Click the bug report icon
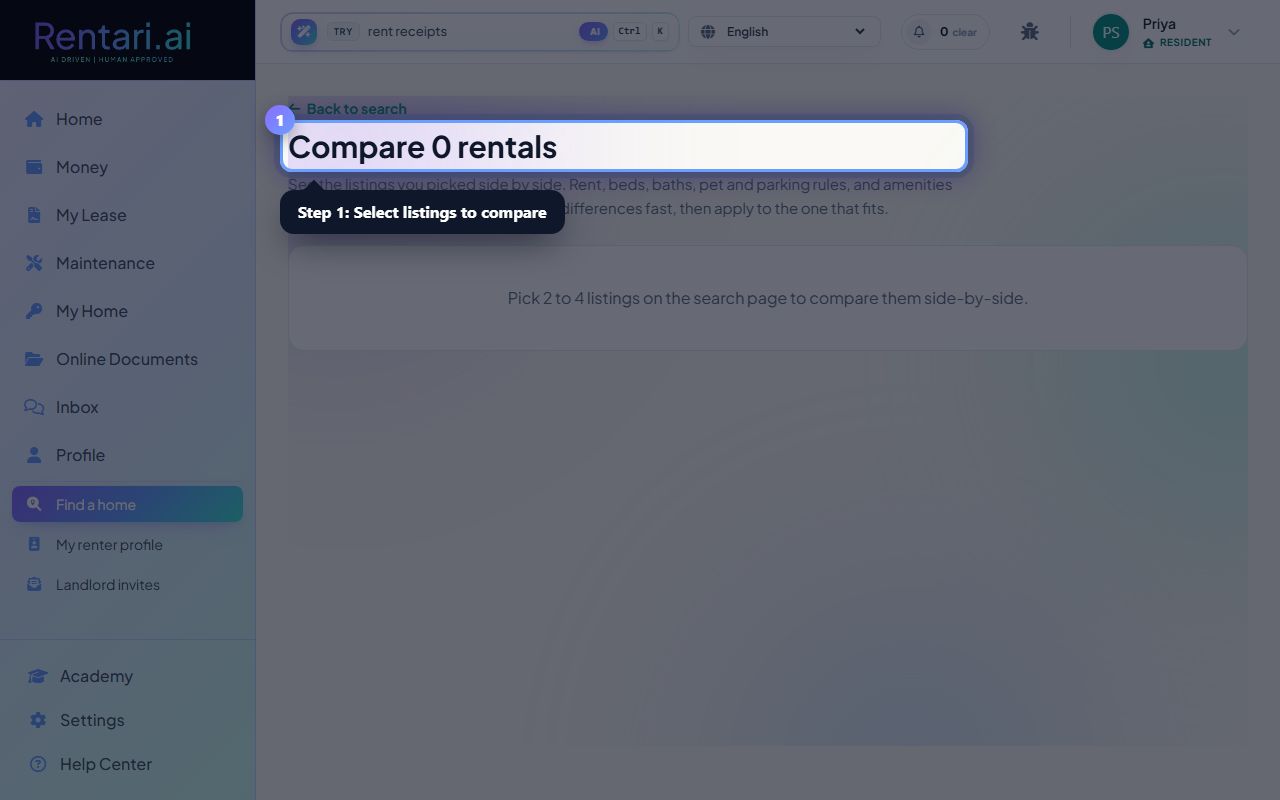This screenshot has width=1280, height=800. [1030, 31]
